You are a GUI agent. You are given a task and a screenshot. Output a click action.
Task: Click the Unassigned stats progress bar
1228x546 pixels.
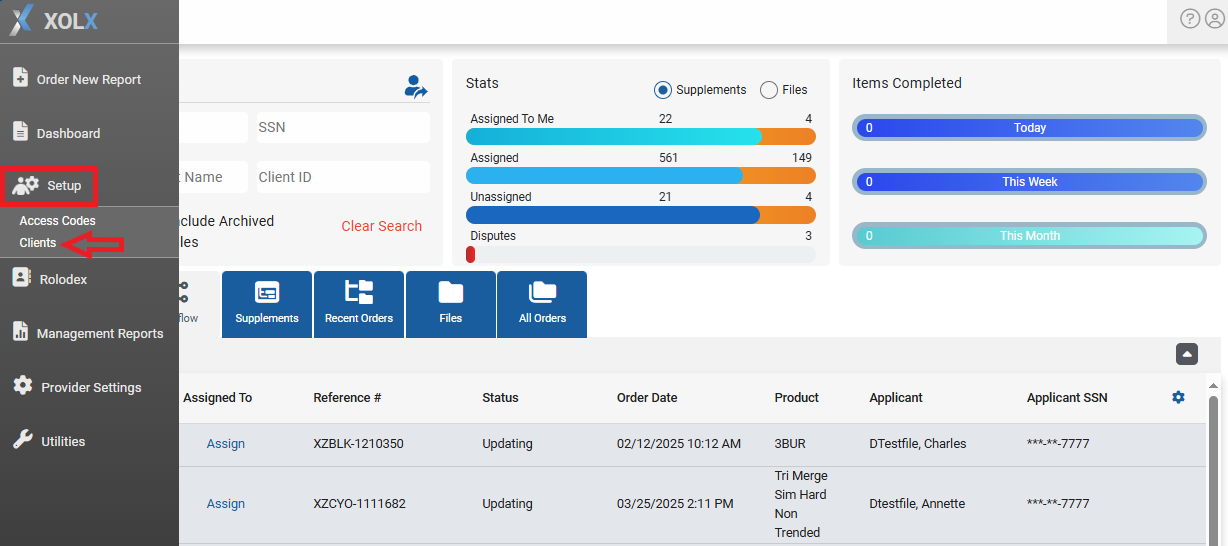click(x=641, y=215)
